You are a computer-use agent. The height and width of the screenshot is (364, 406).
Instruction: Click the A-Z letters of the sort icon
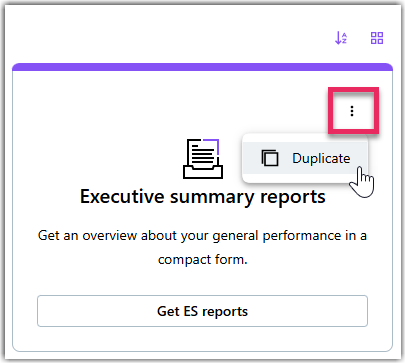tap(345, 38)
